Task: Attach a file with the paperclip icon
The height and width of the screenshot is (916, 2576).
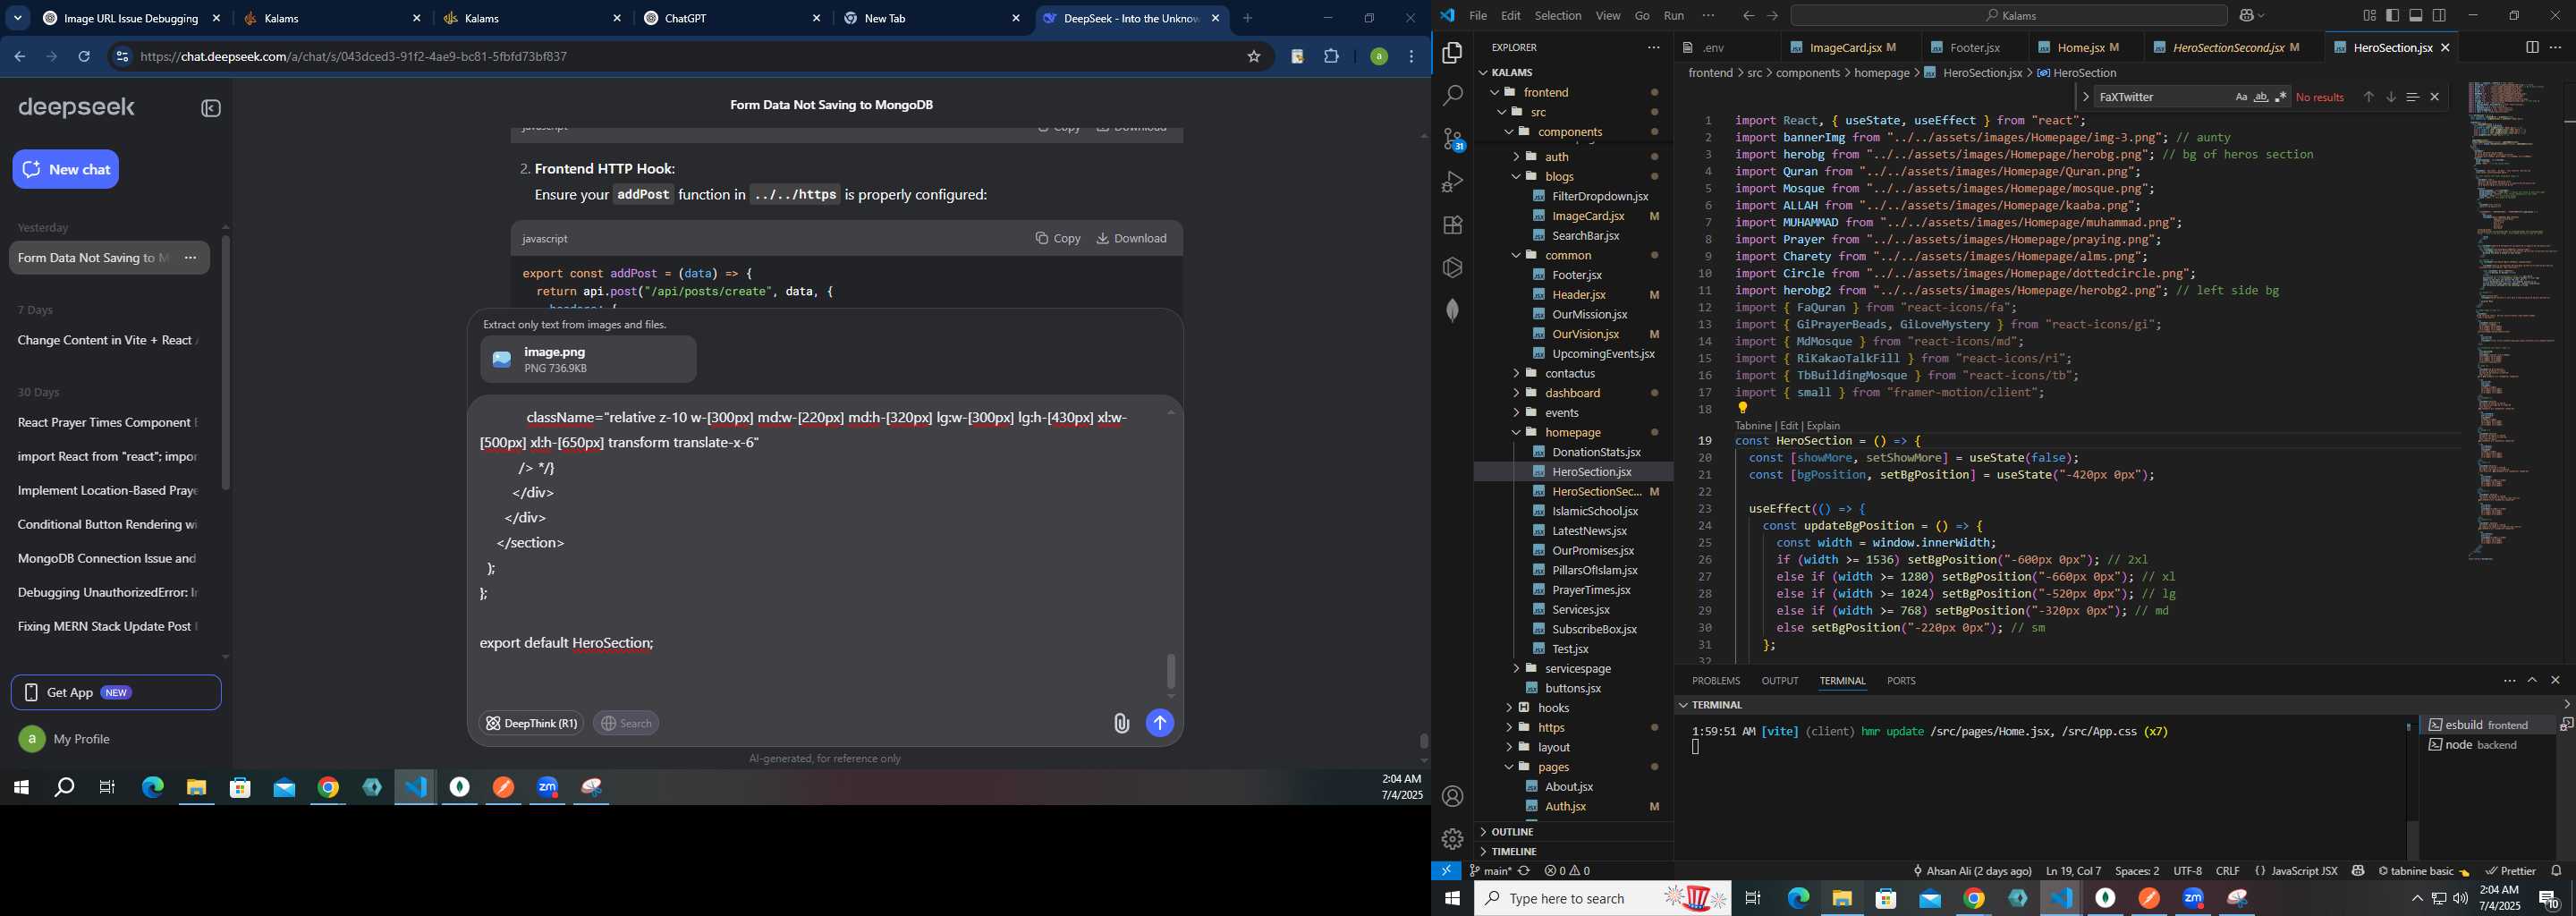Action: 1121,723
